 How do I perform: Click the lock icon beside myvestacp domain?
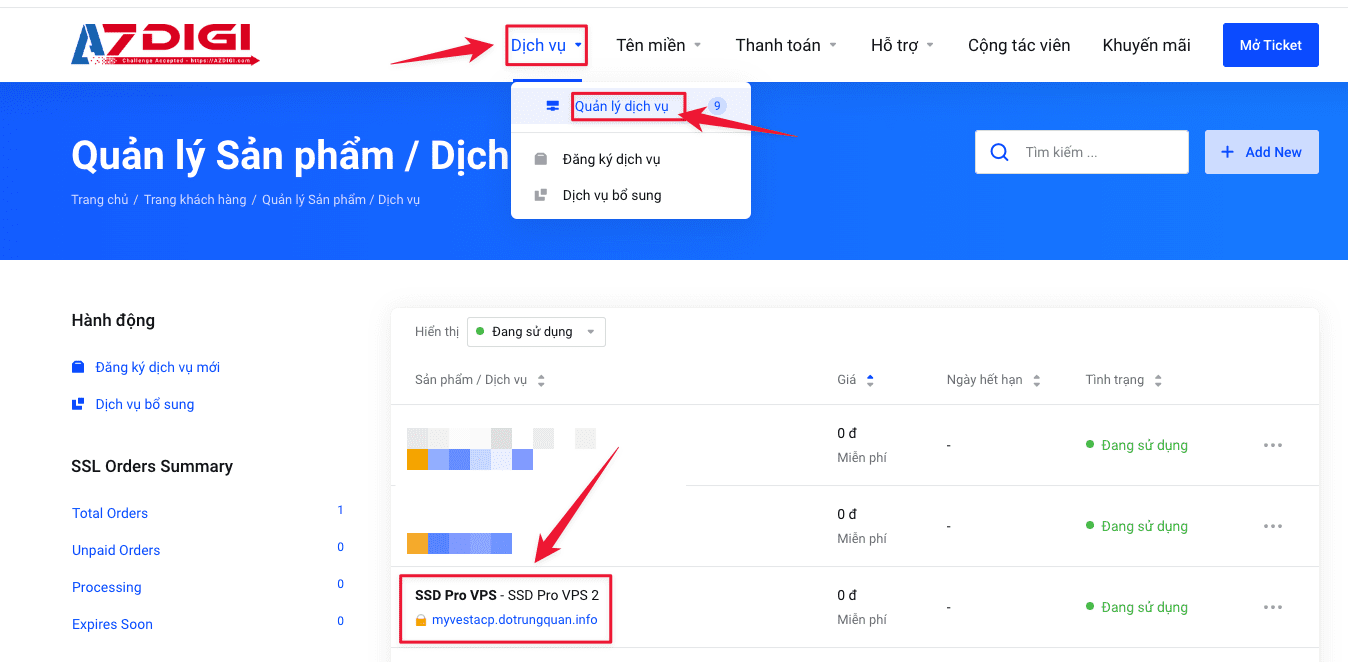[x=421, y=620]
